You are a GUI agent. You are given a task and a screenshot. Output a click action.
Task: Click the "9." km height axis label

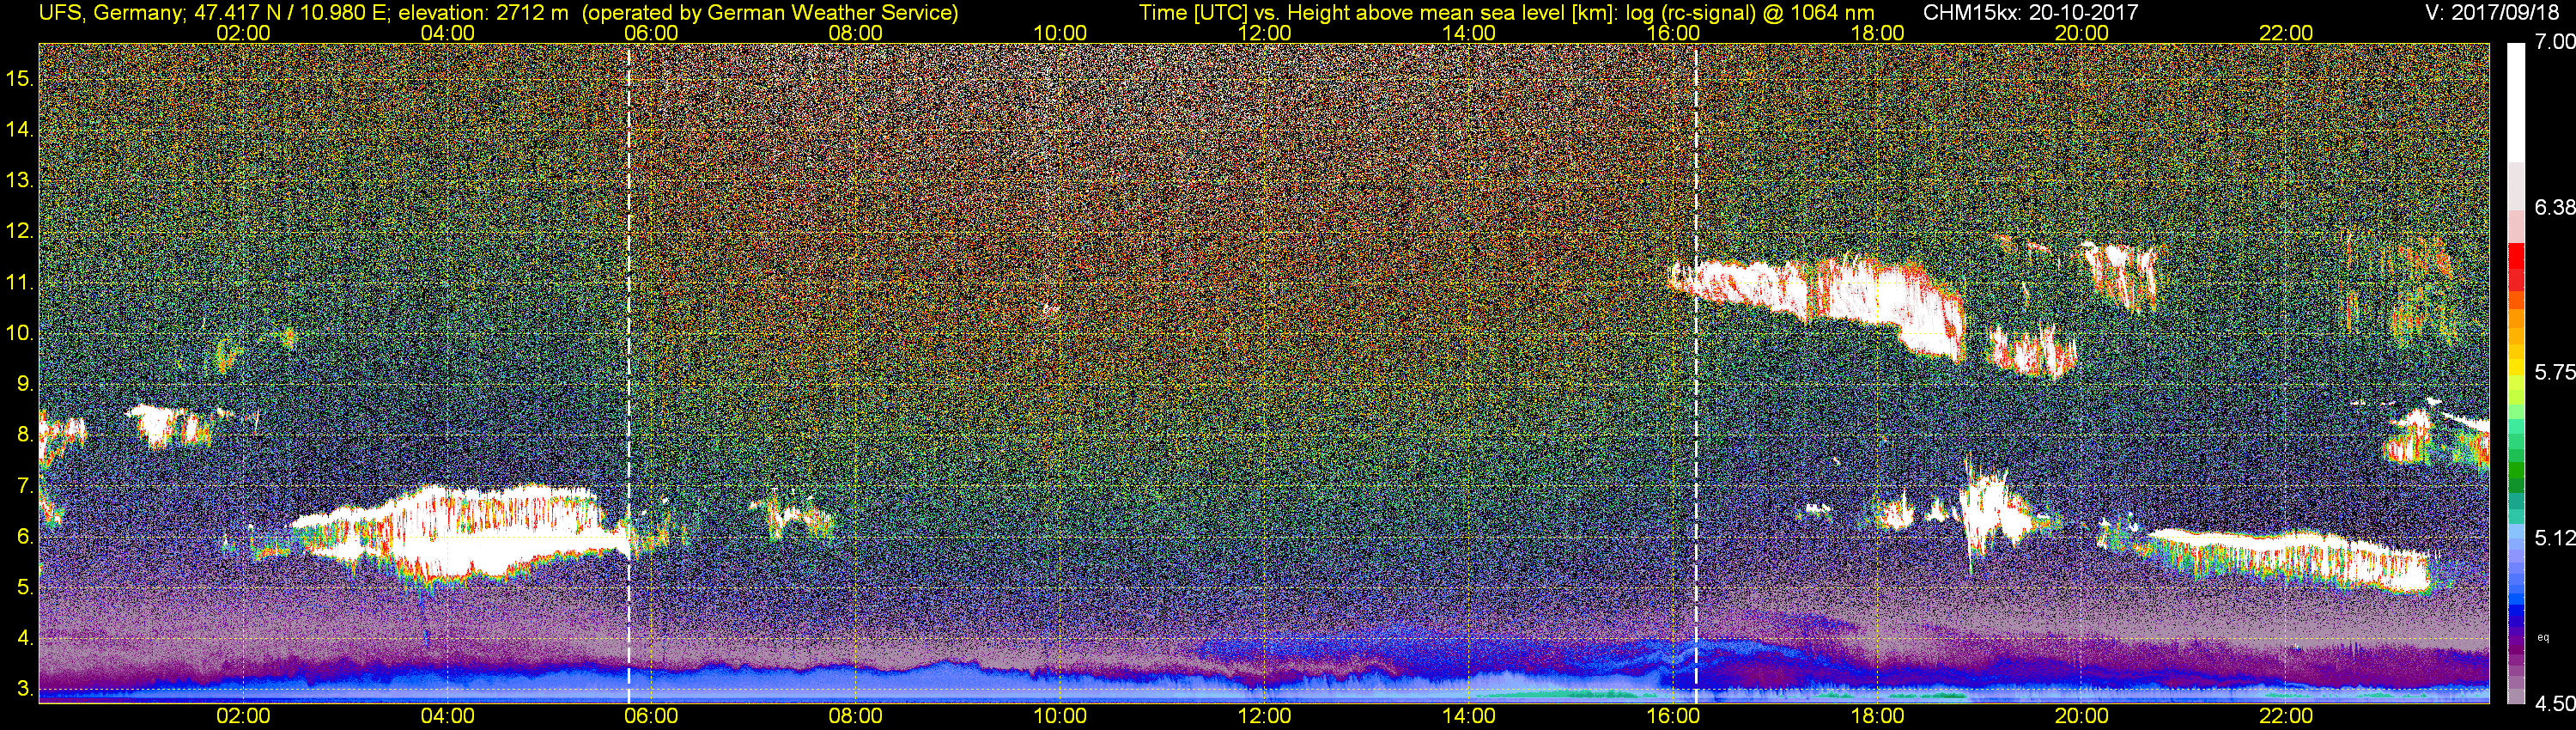click(x=25, y=384)
